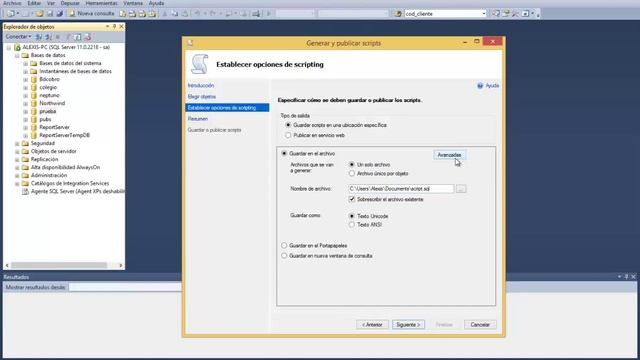Image resolution: width=640 pixels, height=360 pixels.
Task: Expand the neptuno database node
Action: (25, 96)
